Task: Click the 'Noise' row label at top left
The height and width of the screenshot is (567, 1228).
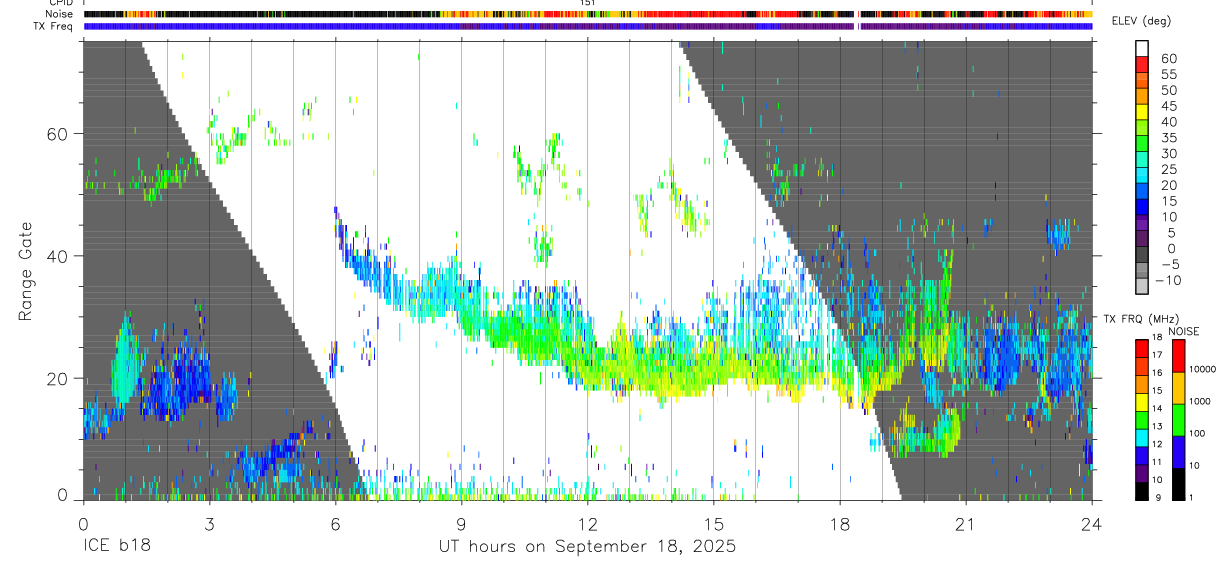Action: point(61,15)
